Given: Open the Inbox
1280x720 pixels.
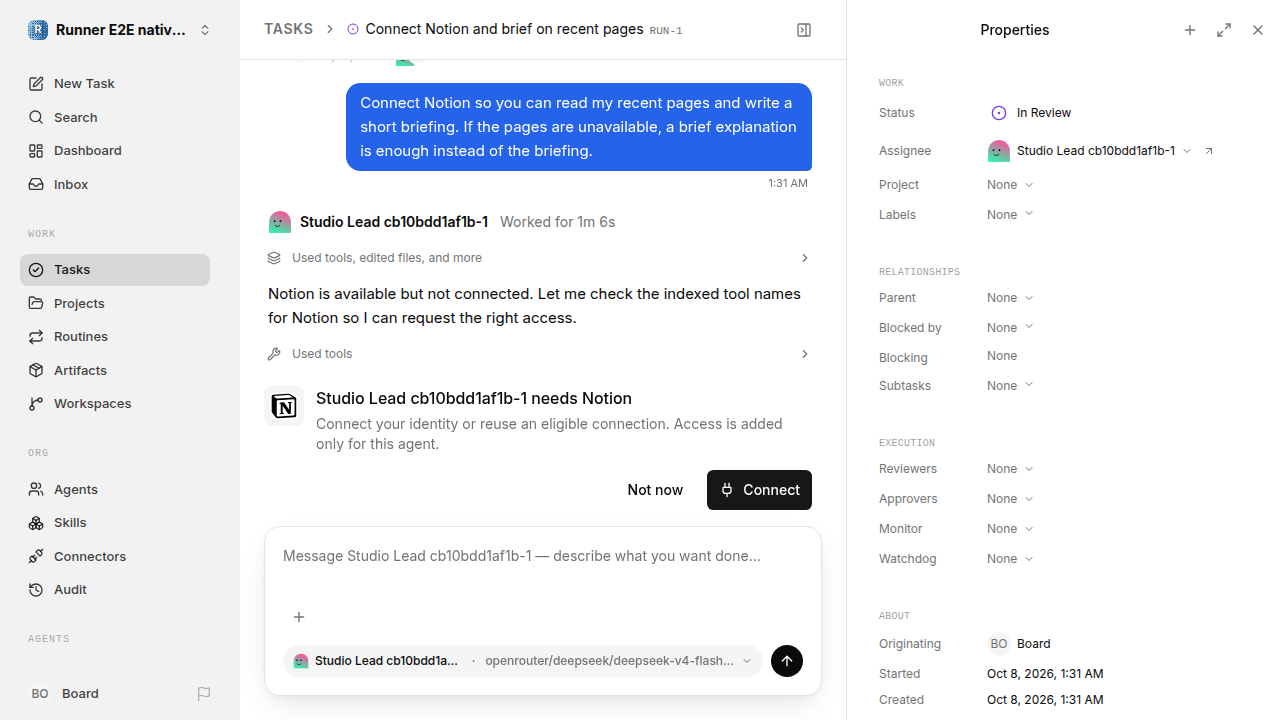Looking at the screenshot, I should click(x=115, y=184).
